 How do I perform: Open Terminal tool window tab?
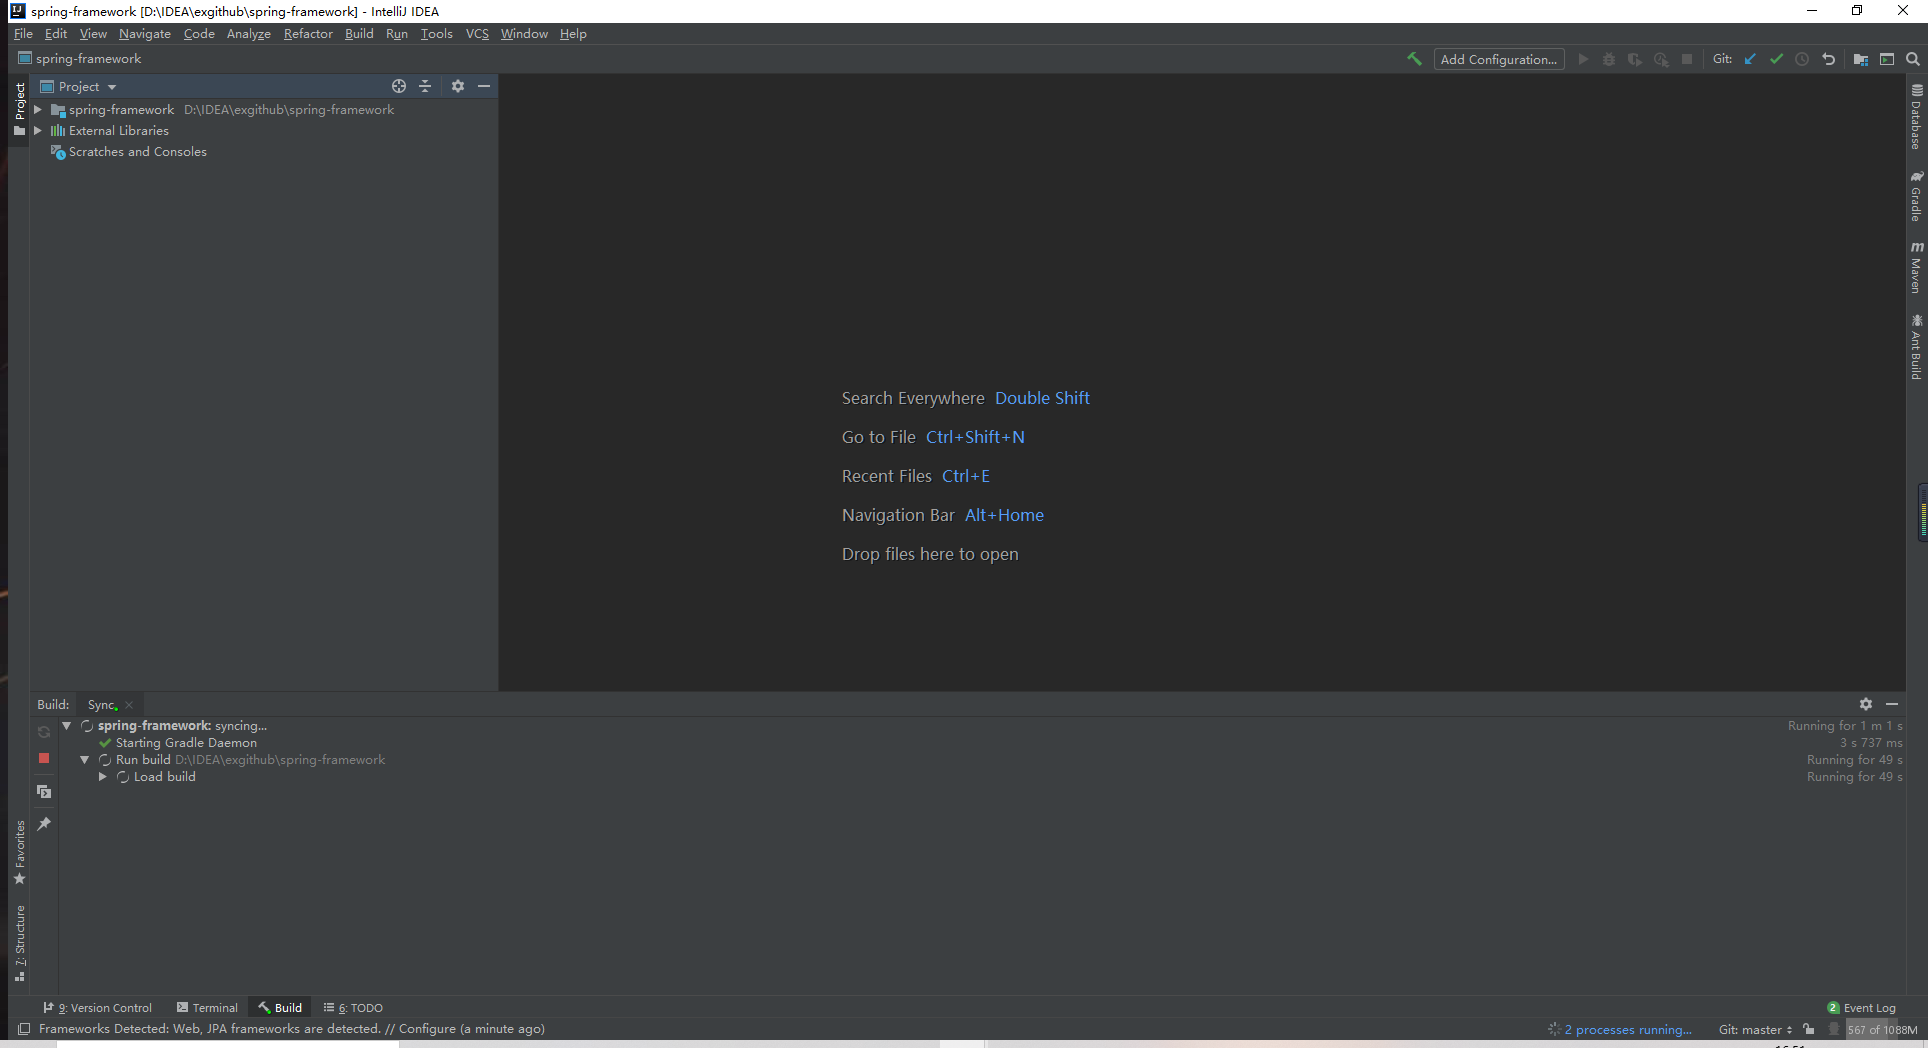tap(207, 1008)
